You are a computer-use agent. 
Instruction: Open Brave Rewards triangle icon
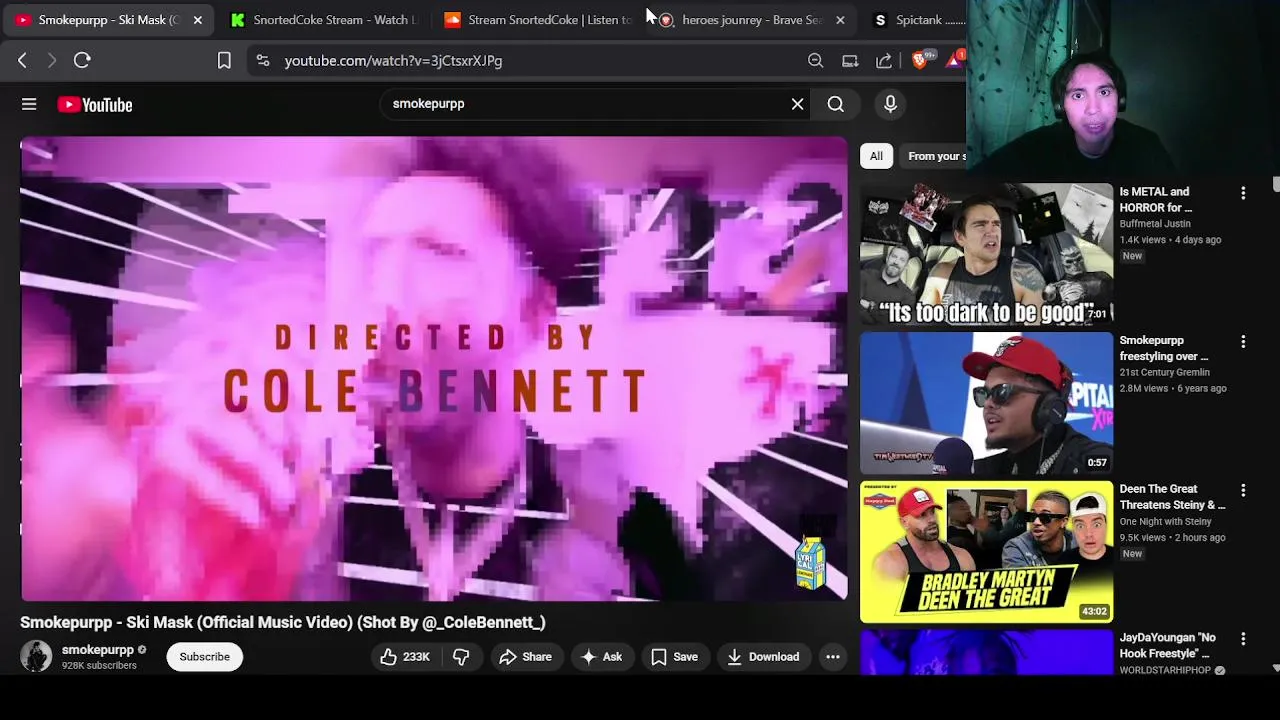[x=955, y=60]
